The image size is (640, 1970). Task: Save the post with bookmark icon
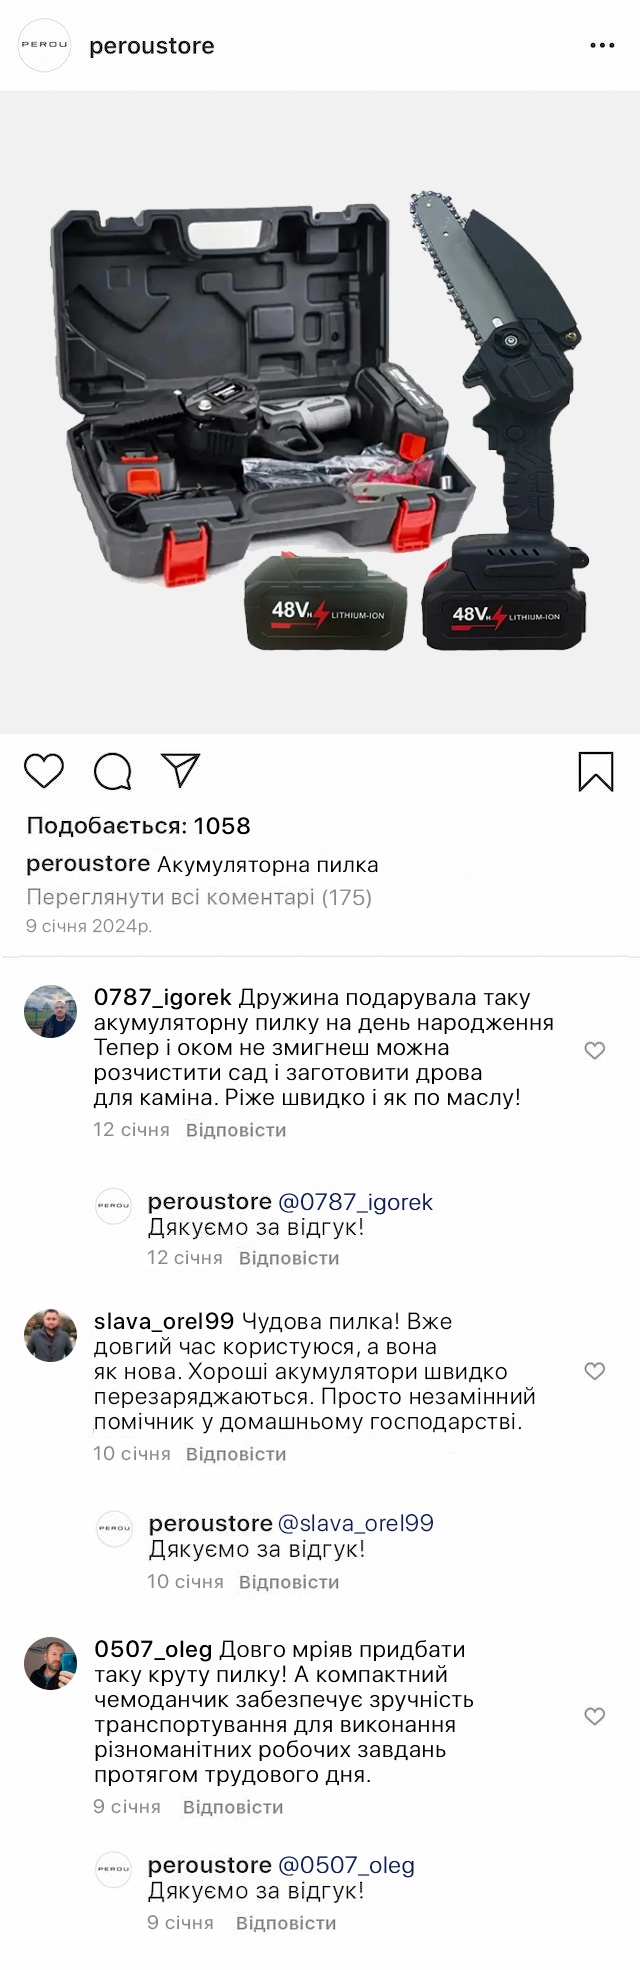pos(596,771)
